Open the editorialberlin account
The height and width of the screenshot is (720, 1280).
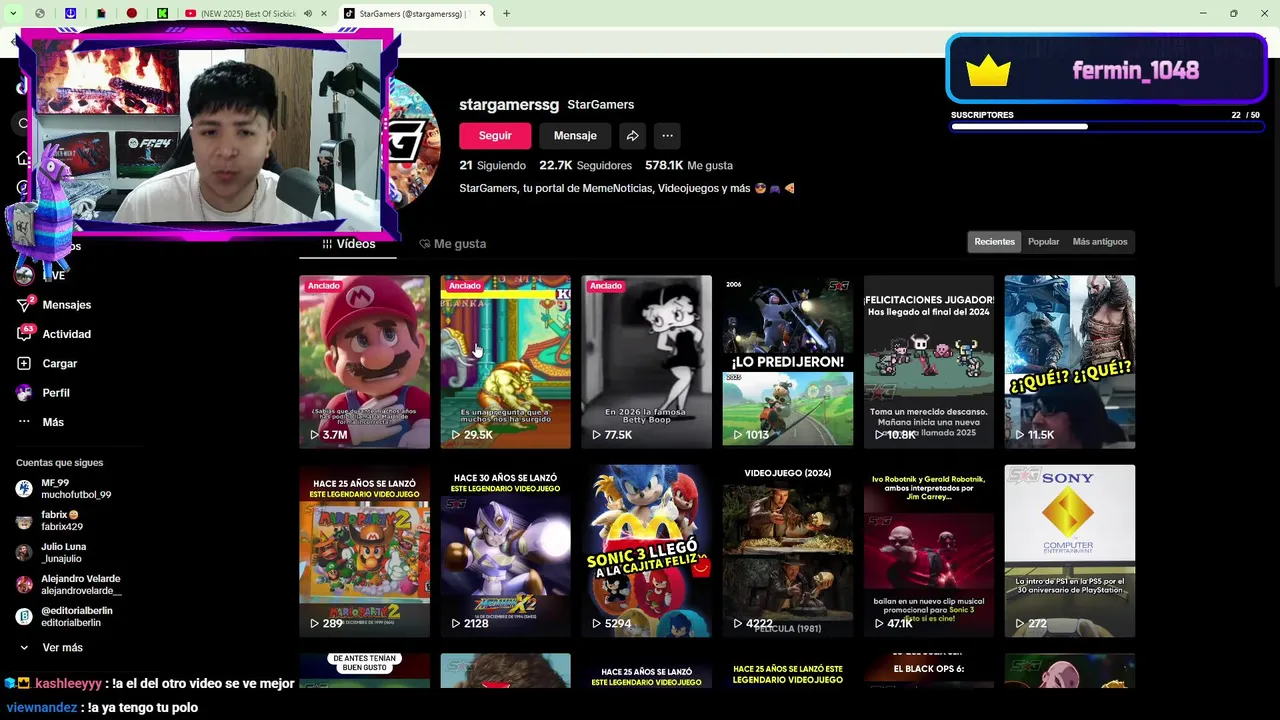64,617
